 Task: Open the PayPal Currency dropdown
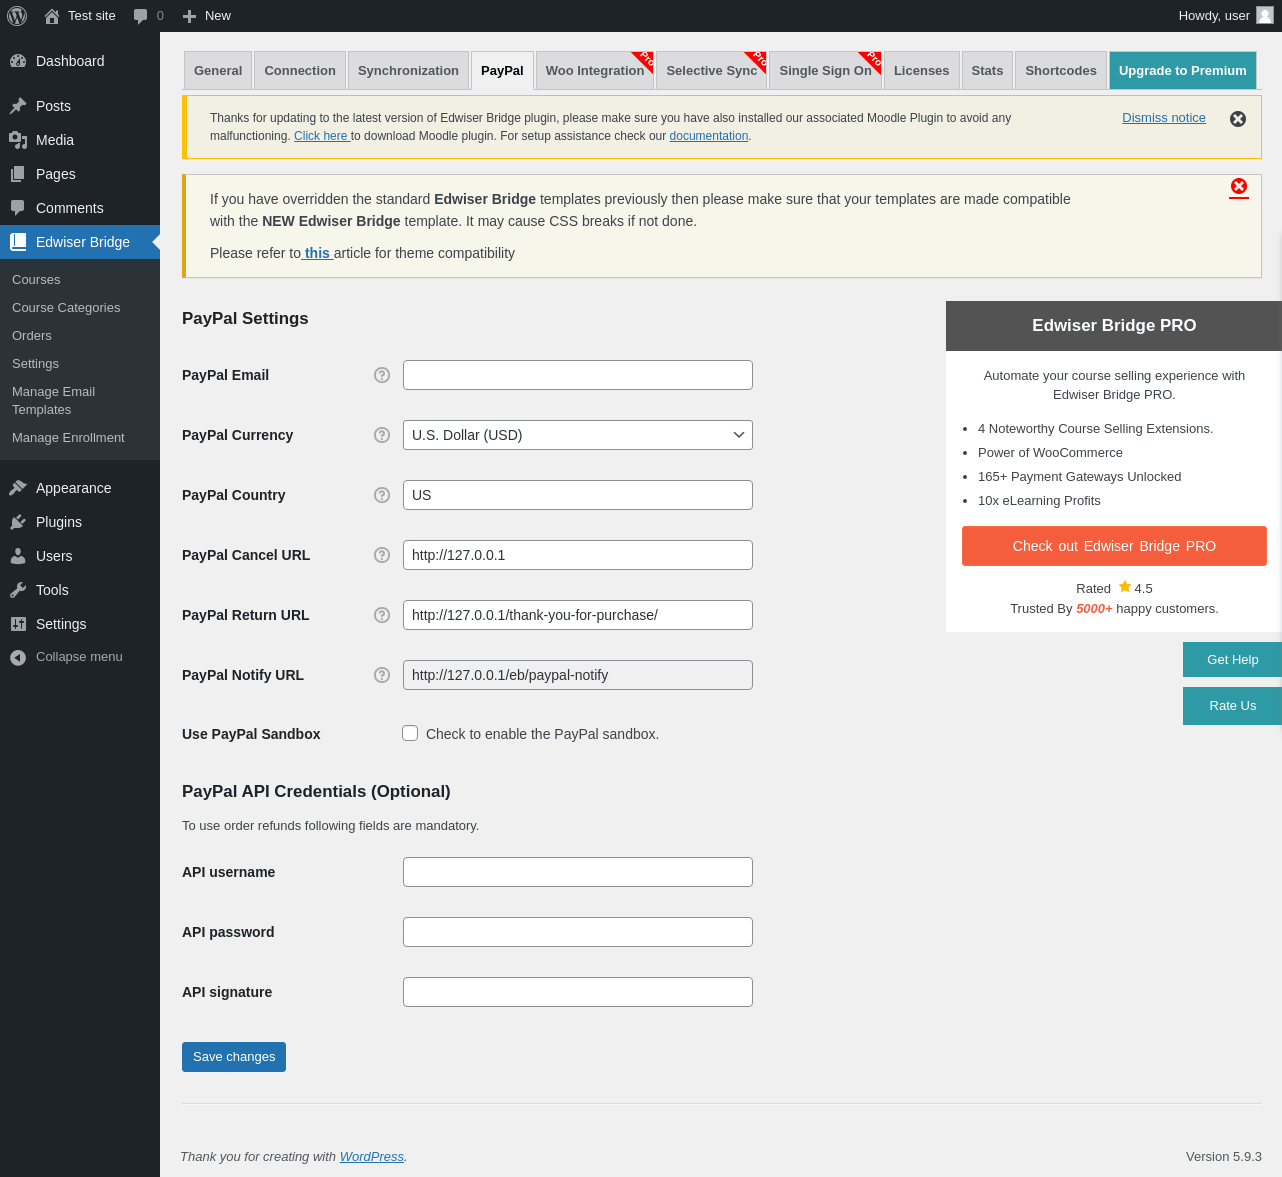point(578,435)
